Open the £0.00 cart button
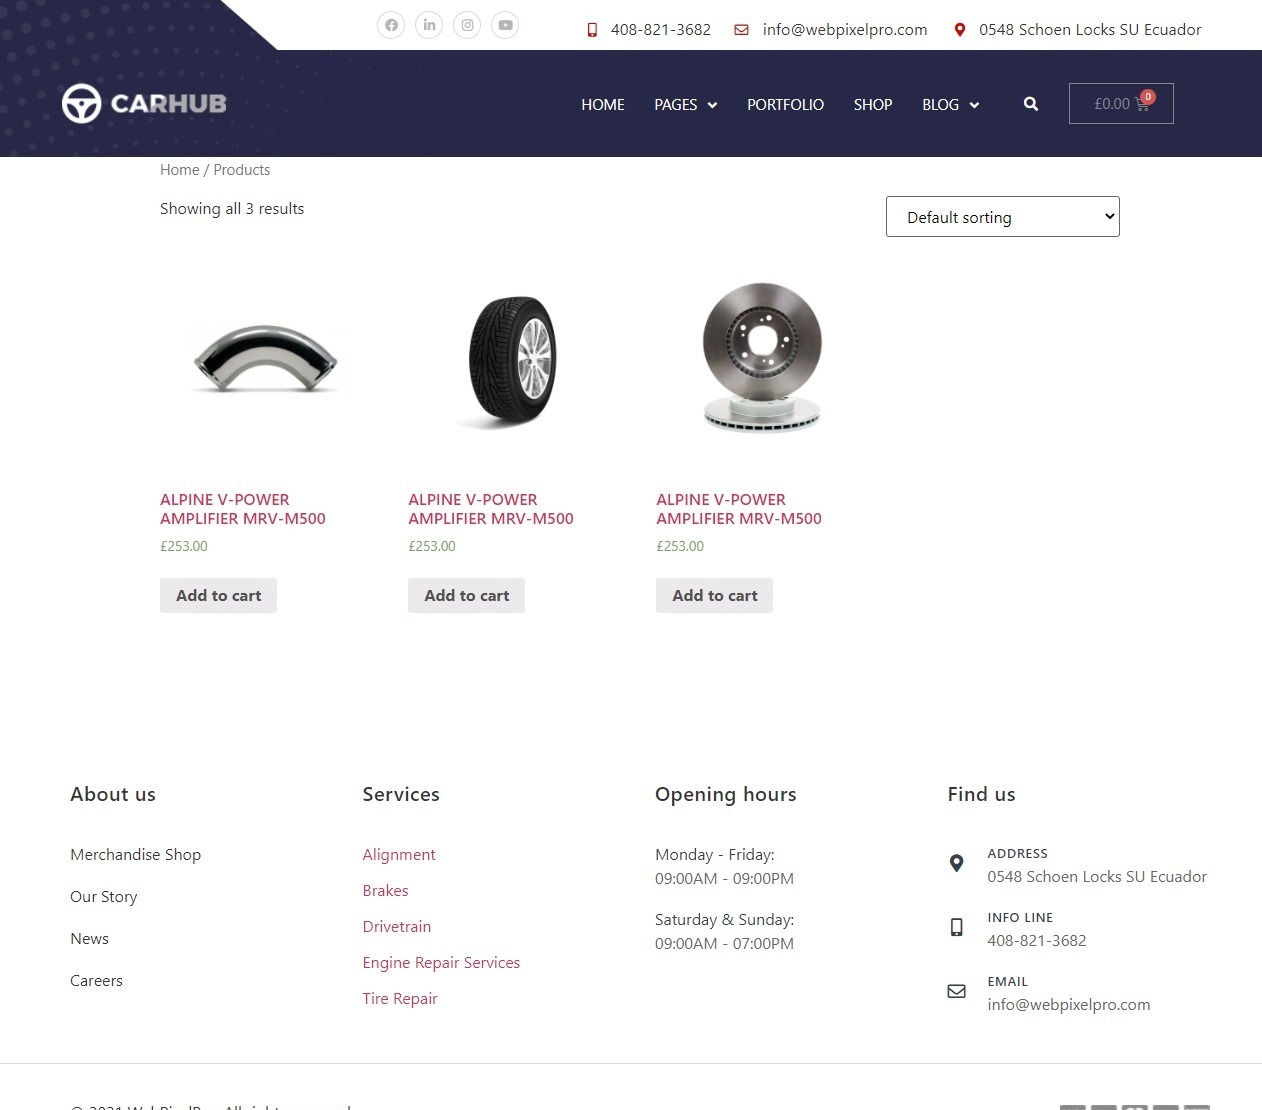Screen dimensions: 1262x1110 pos(1121,104)
